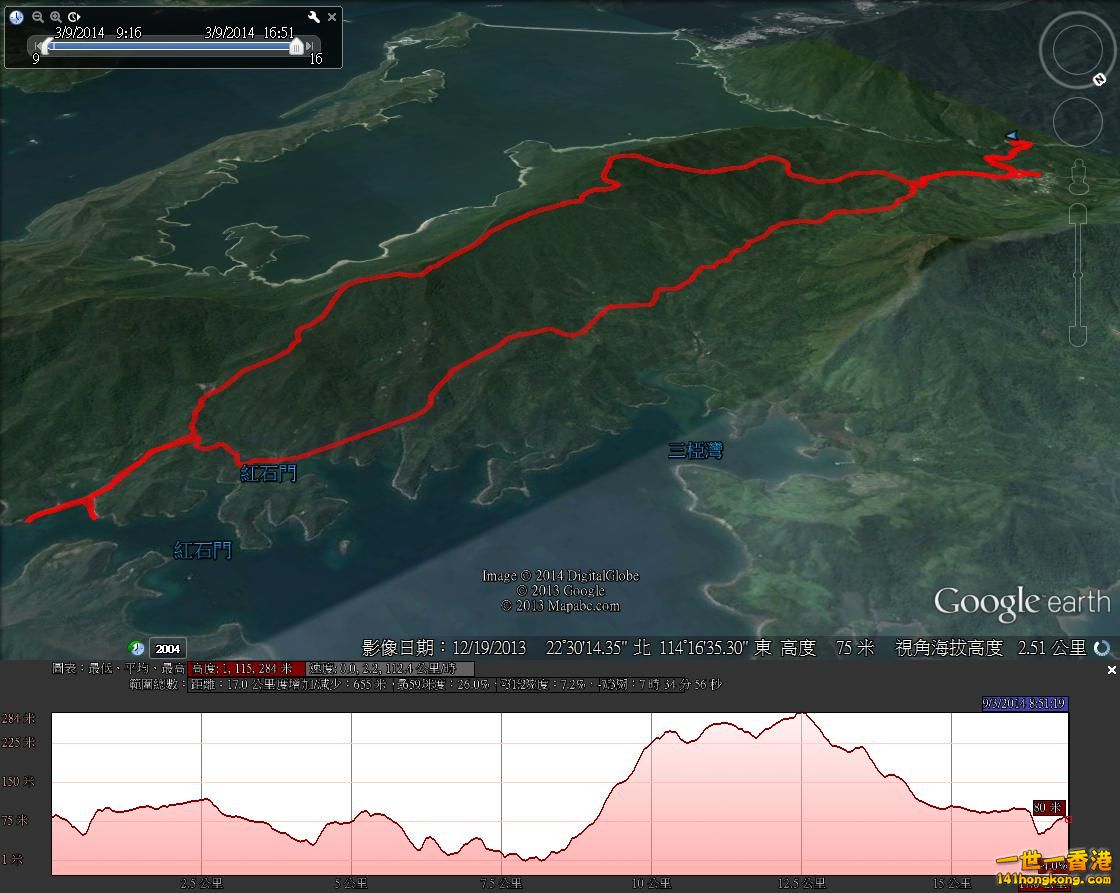The width and height of the screenshot is (1120, 893).
Task: Step time slider forward
Action: 312,46
